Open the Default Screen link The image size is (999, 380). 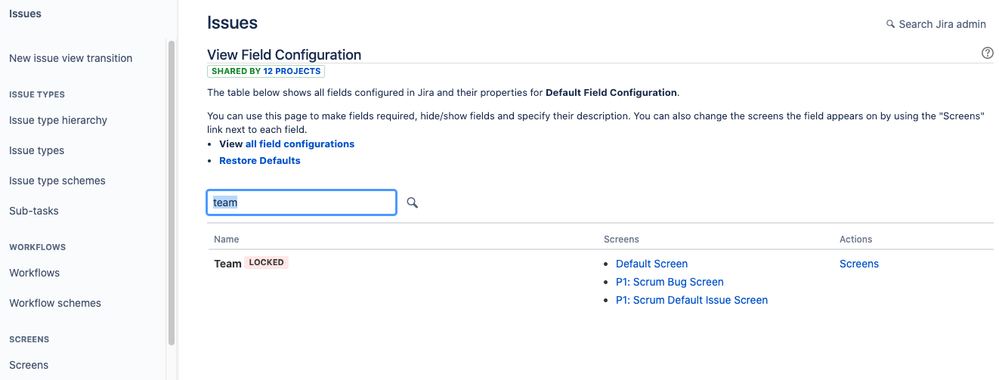[652, 263]
